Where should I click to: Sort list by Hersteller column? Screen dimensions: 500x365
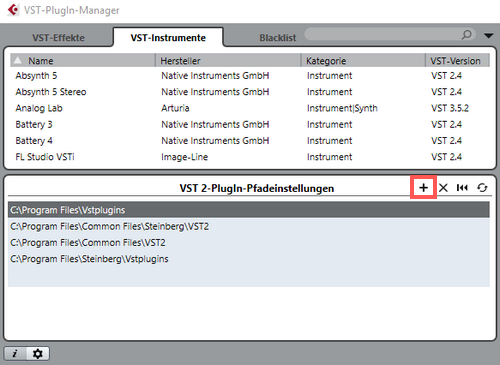(x=228, y=61)
